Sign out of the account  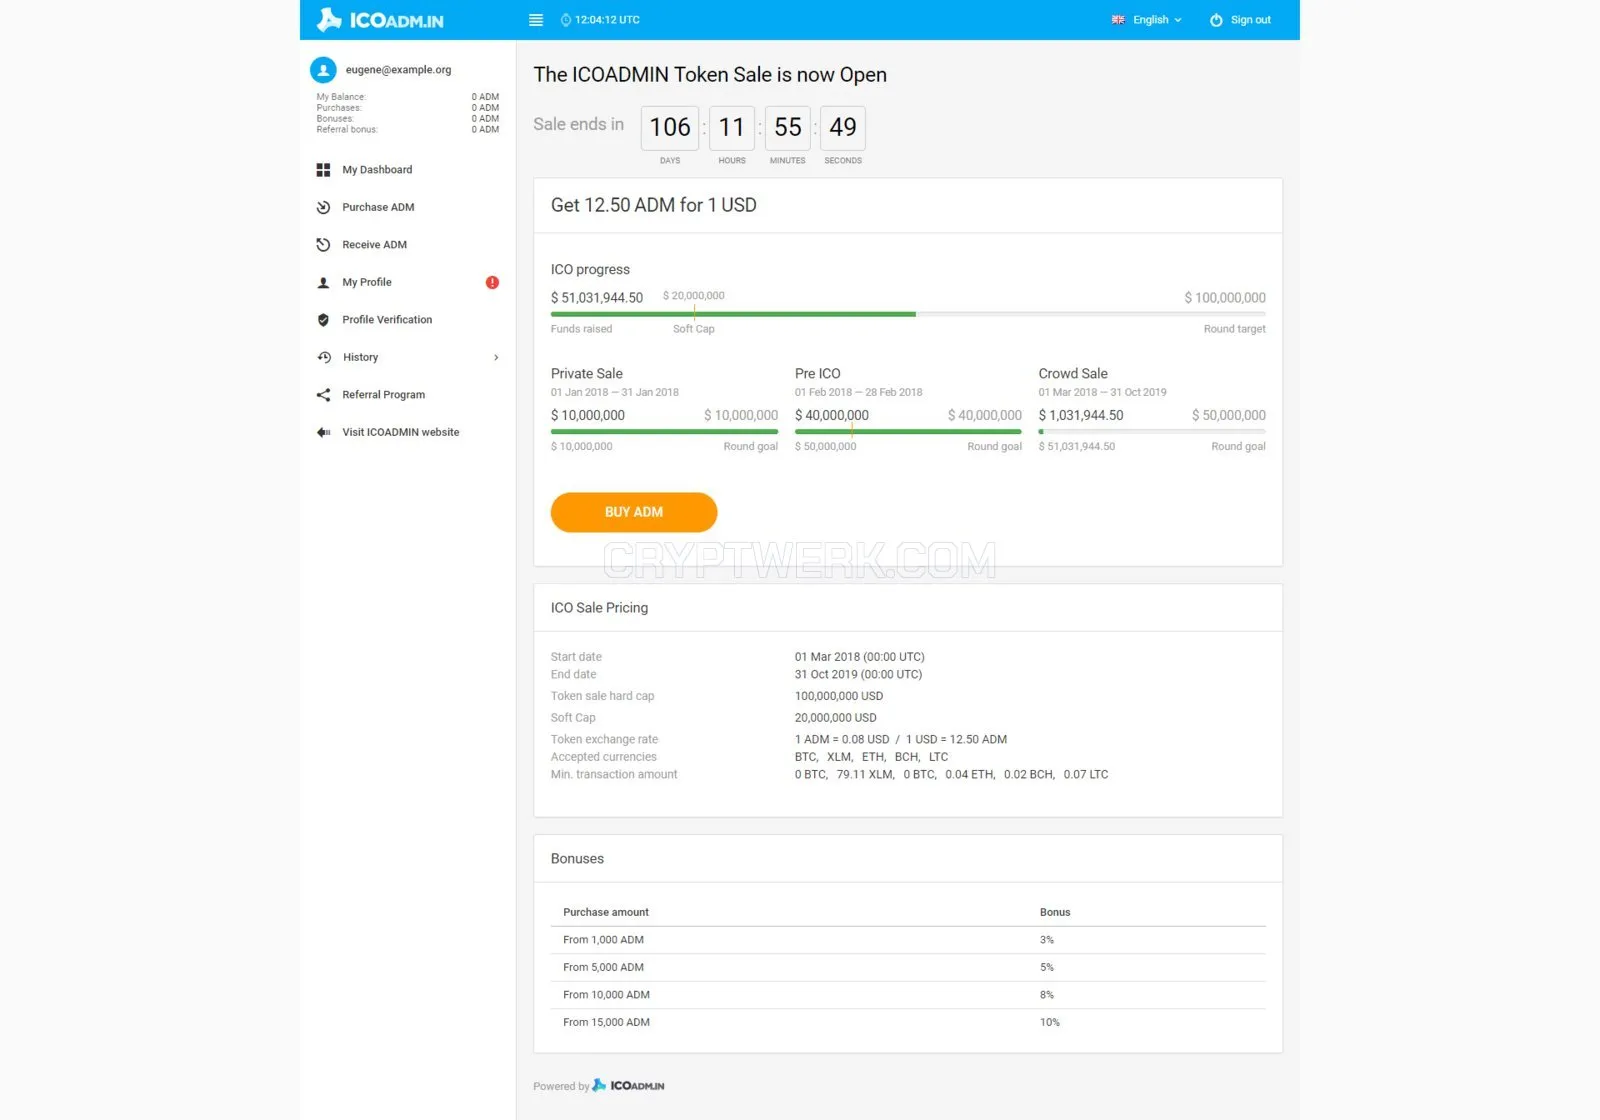(x=1250, y=20)
